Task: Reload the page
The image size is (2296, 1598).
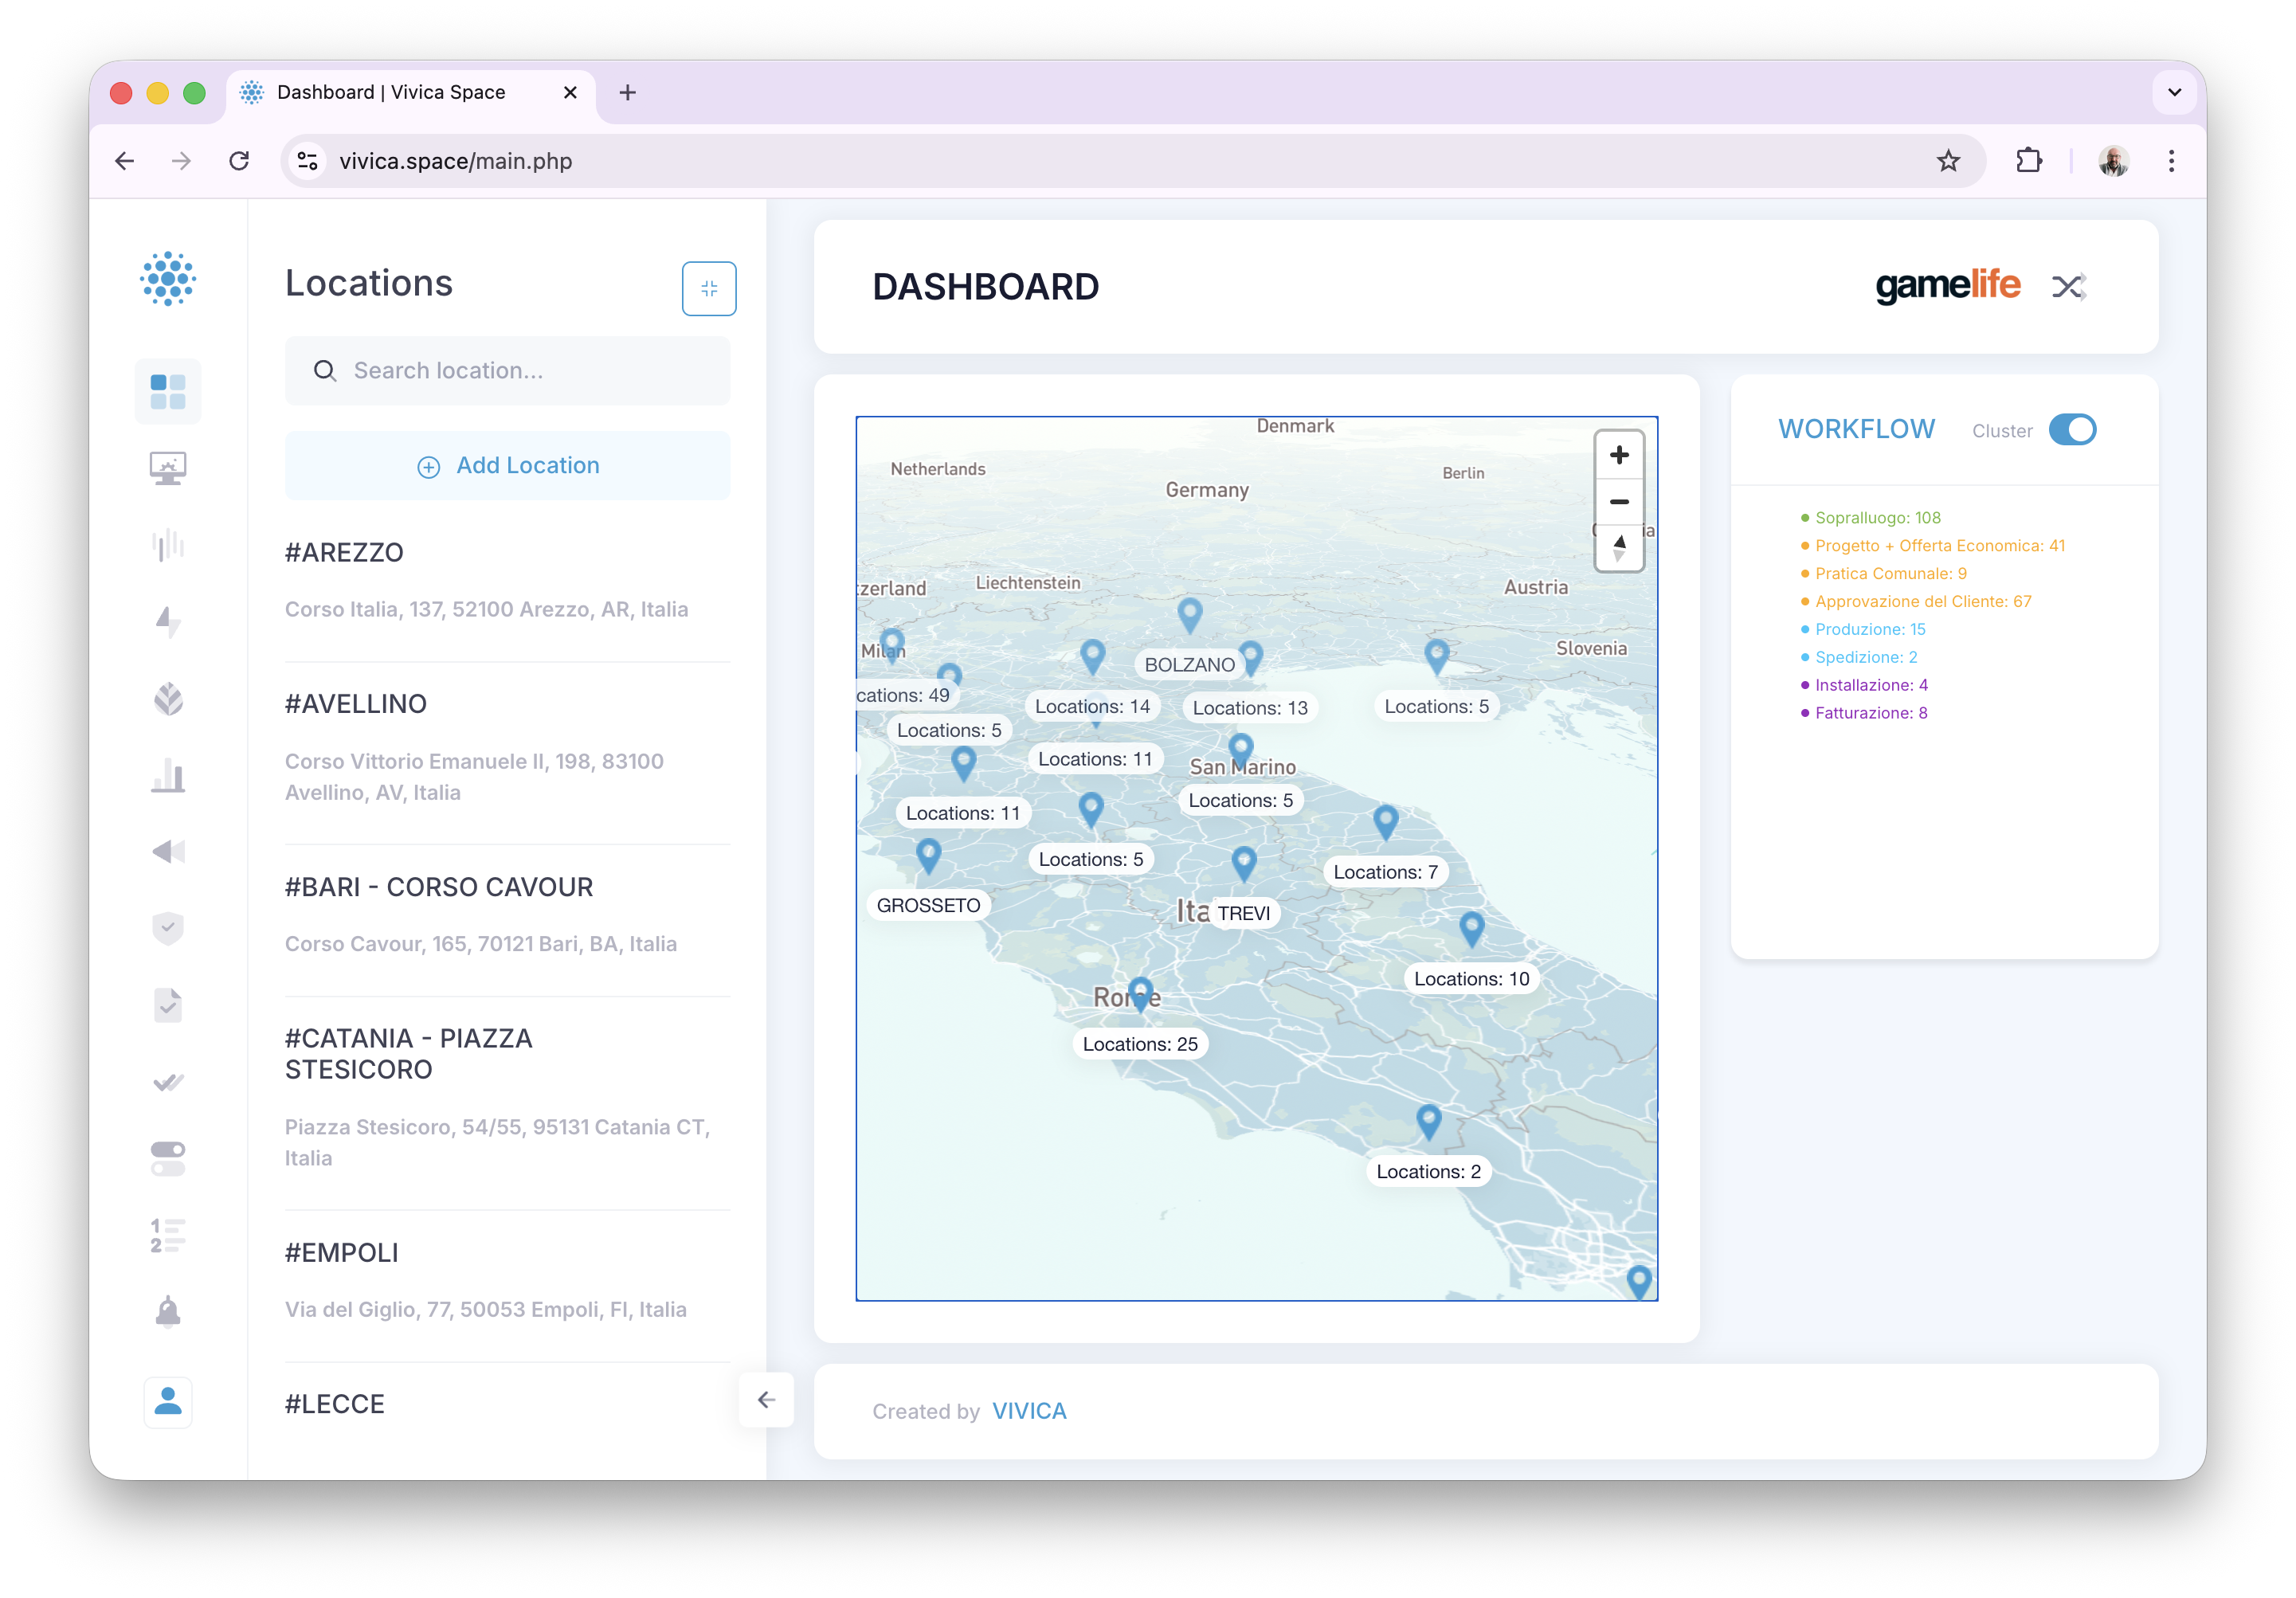Action: coord(239,161)
